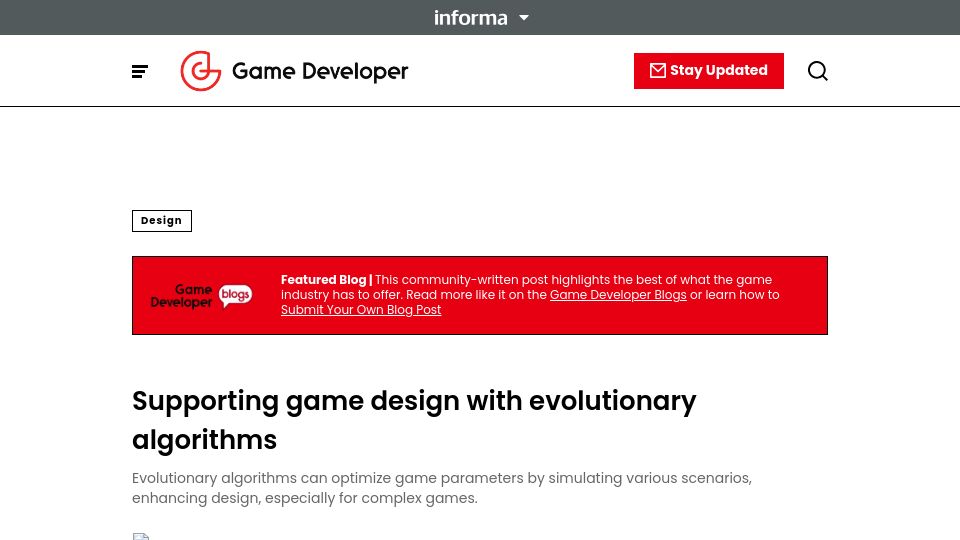Image resolution: width=960 pixels, height=540 pixels.
Task: Open the Game Developer Blogs link
Action: [618, 294]
